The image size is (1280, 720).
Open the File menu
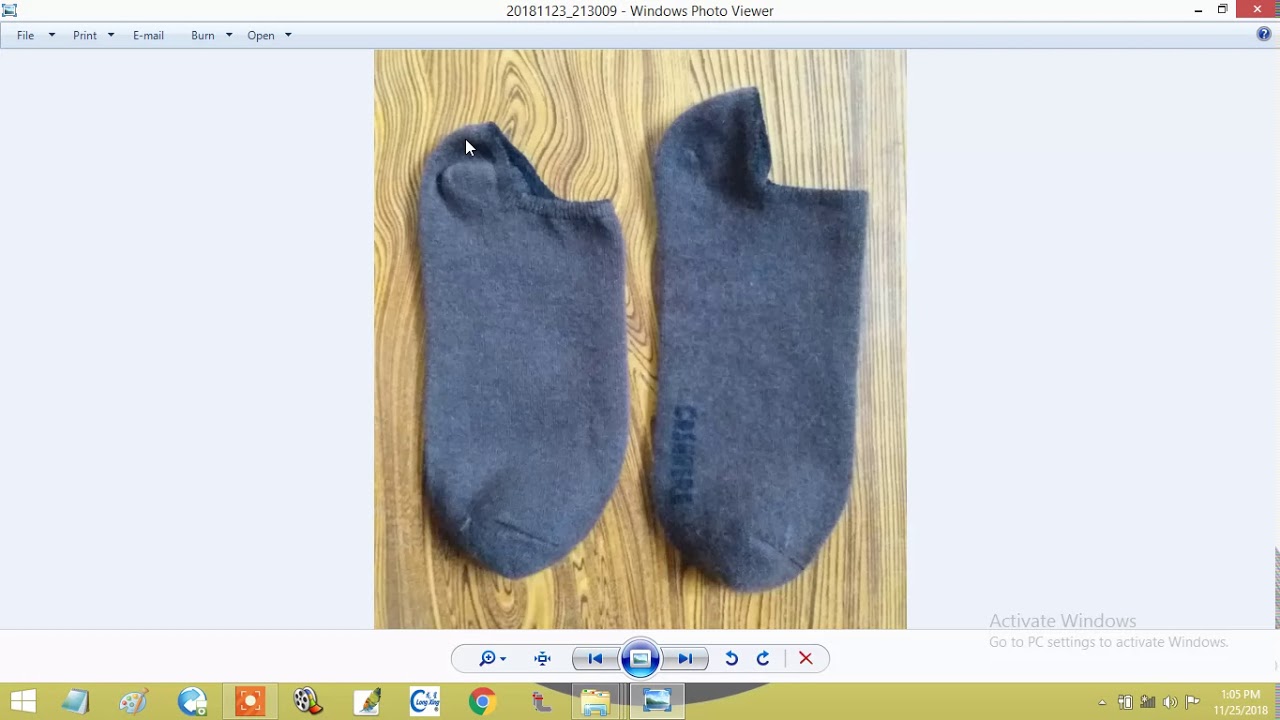(x=25, y=35)
